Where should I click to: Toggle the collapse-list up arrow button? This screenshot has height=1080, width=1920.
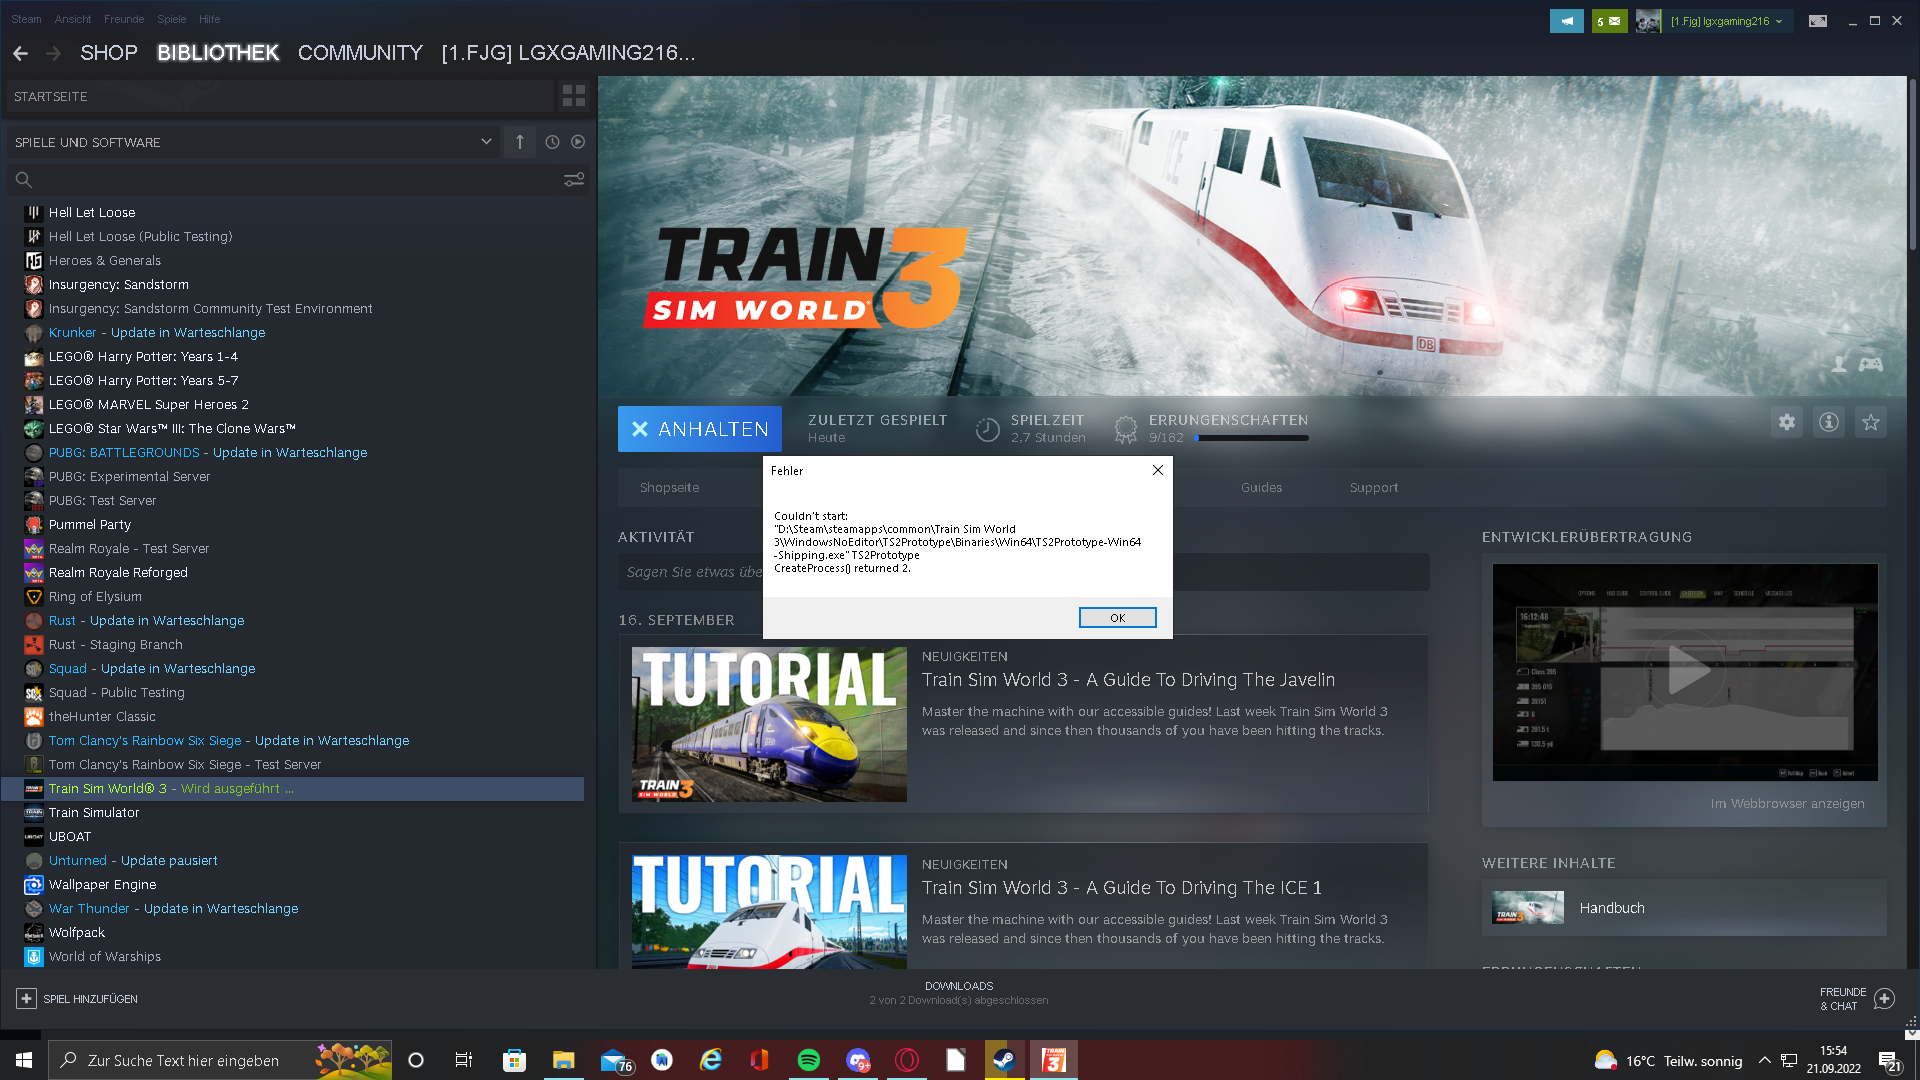pos(520,142)
